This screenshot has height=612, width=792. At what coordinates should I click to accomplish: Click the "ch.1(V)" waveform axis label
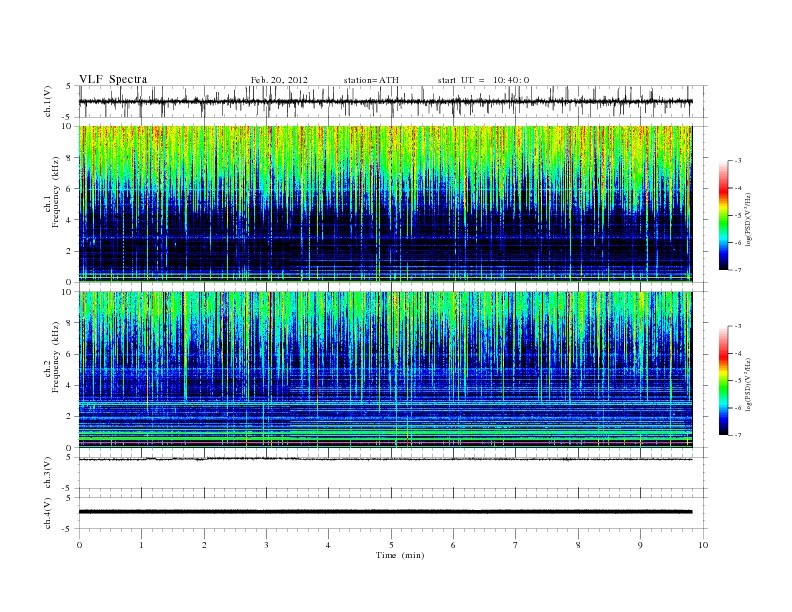pyautogui.click(x=48, y=101)
